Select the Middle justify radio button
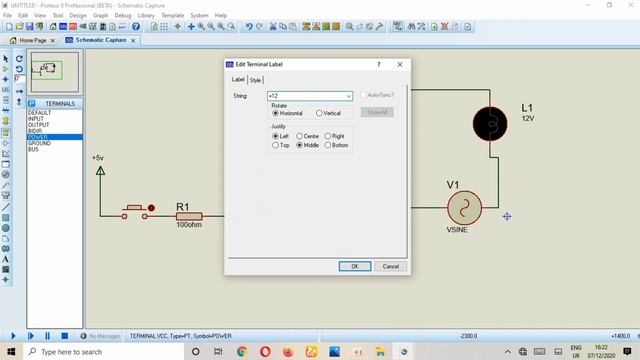This screenshot has height=360, width=640. pyautogui.click(x=300, y=145)
